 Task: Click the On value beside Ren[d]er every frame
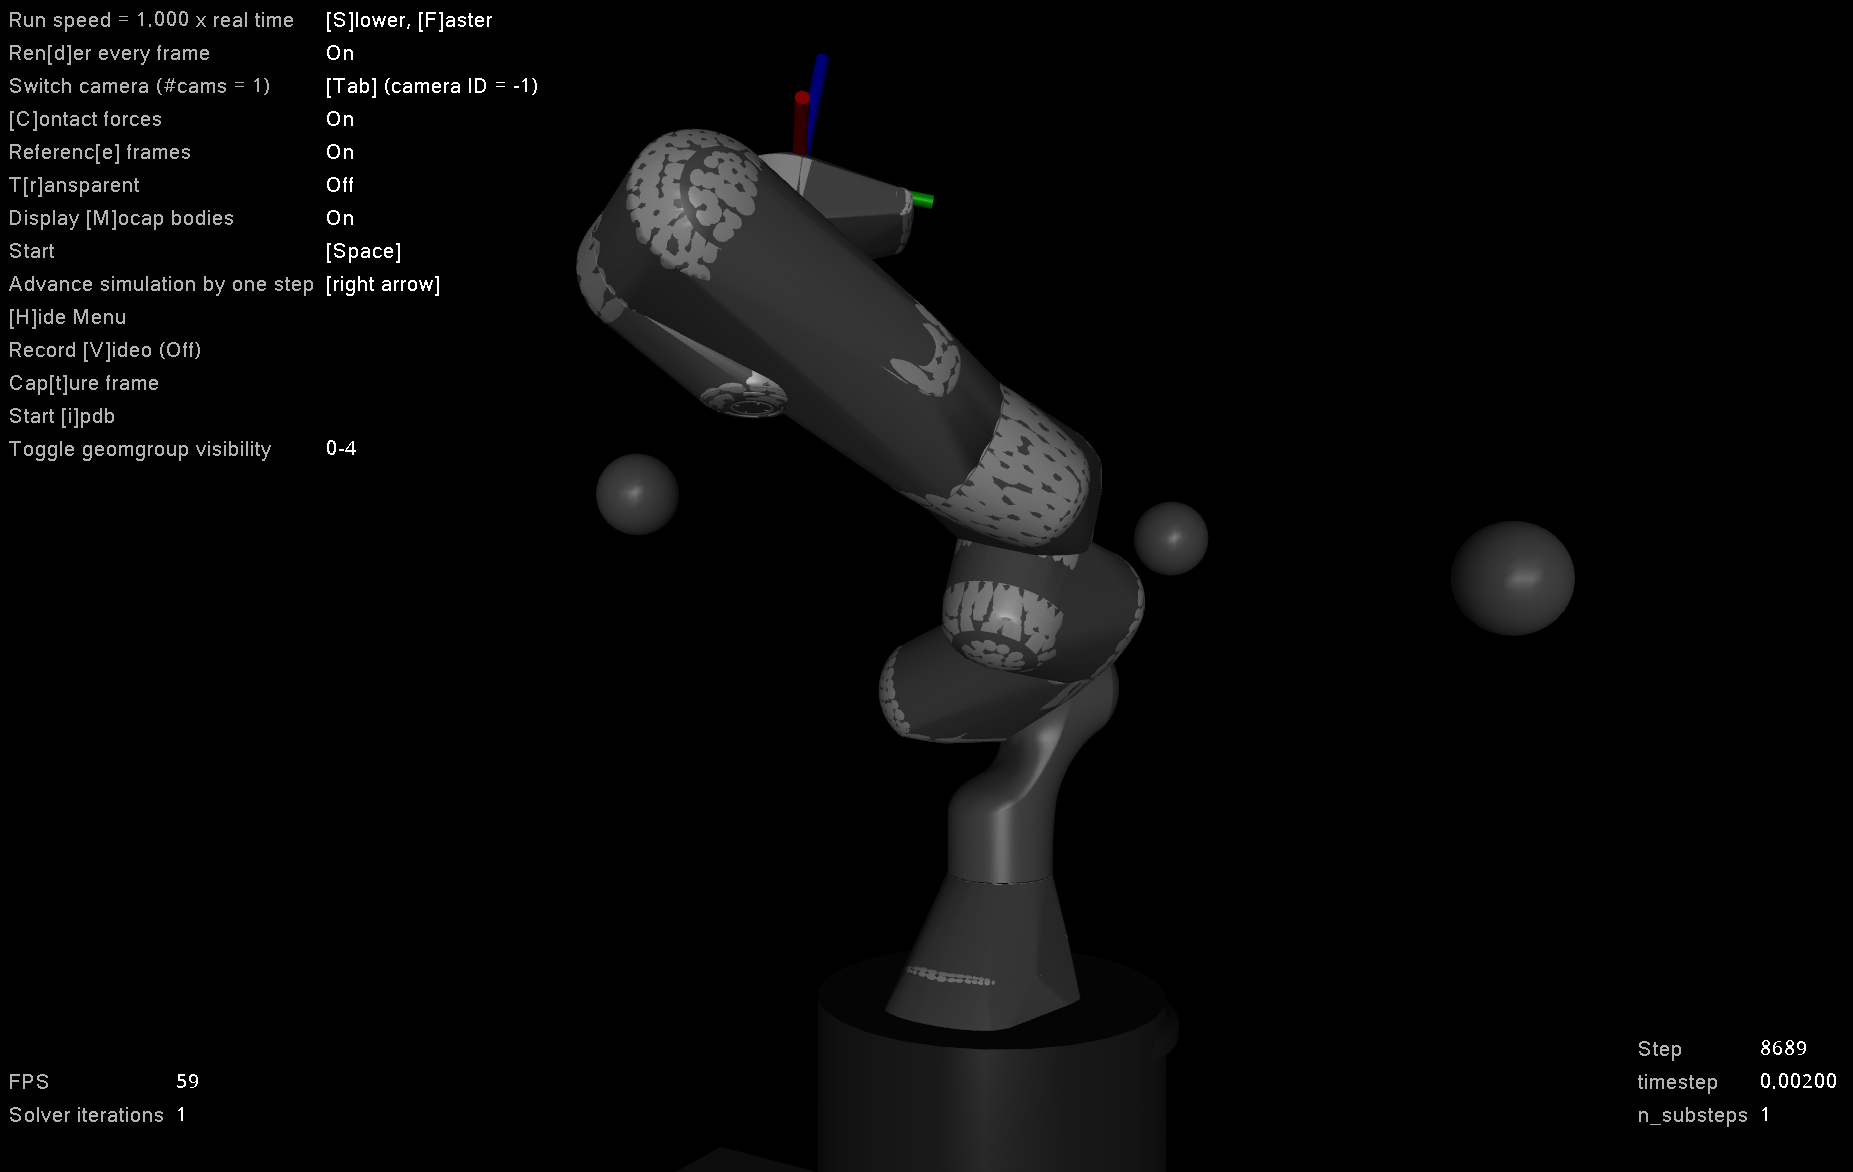tap(340, 53)
